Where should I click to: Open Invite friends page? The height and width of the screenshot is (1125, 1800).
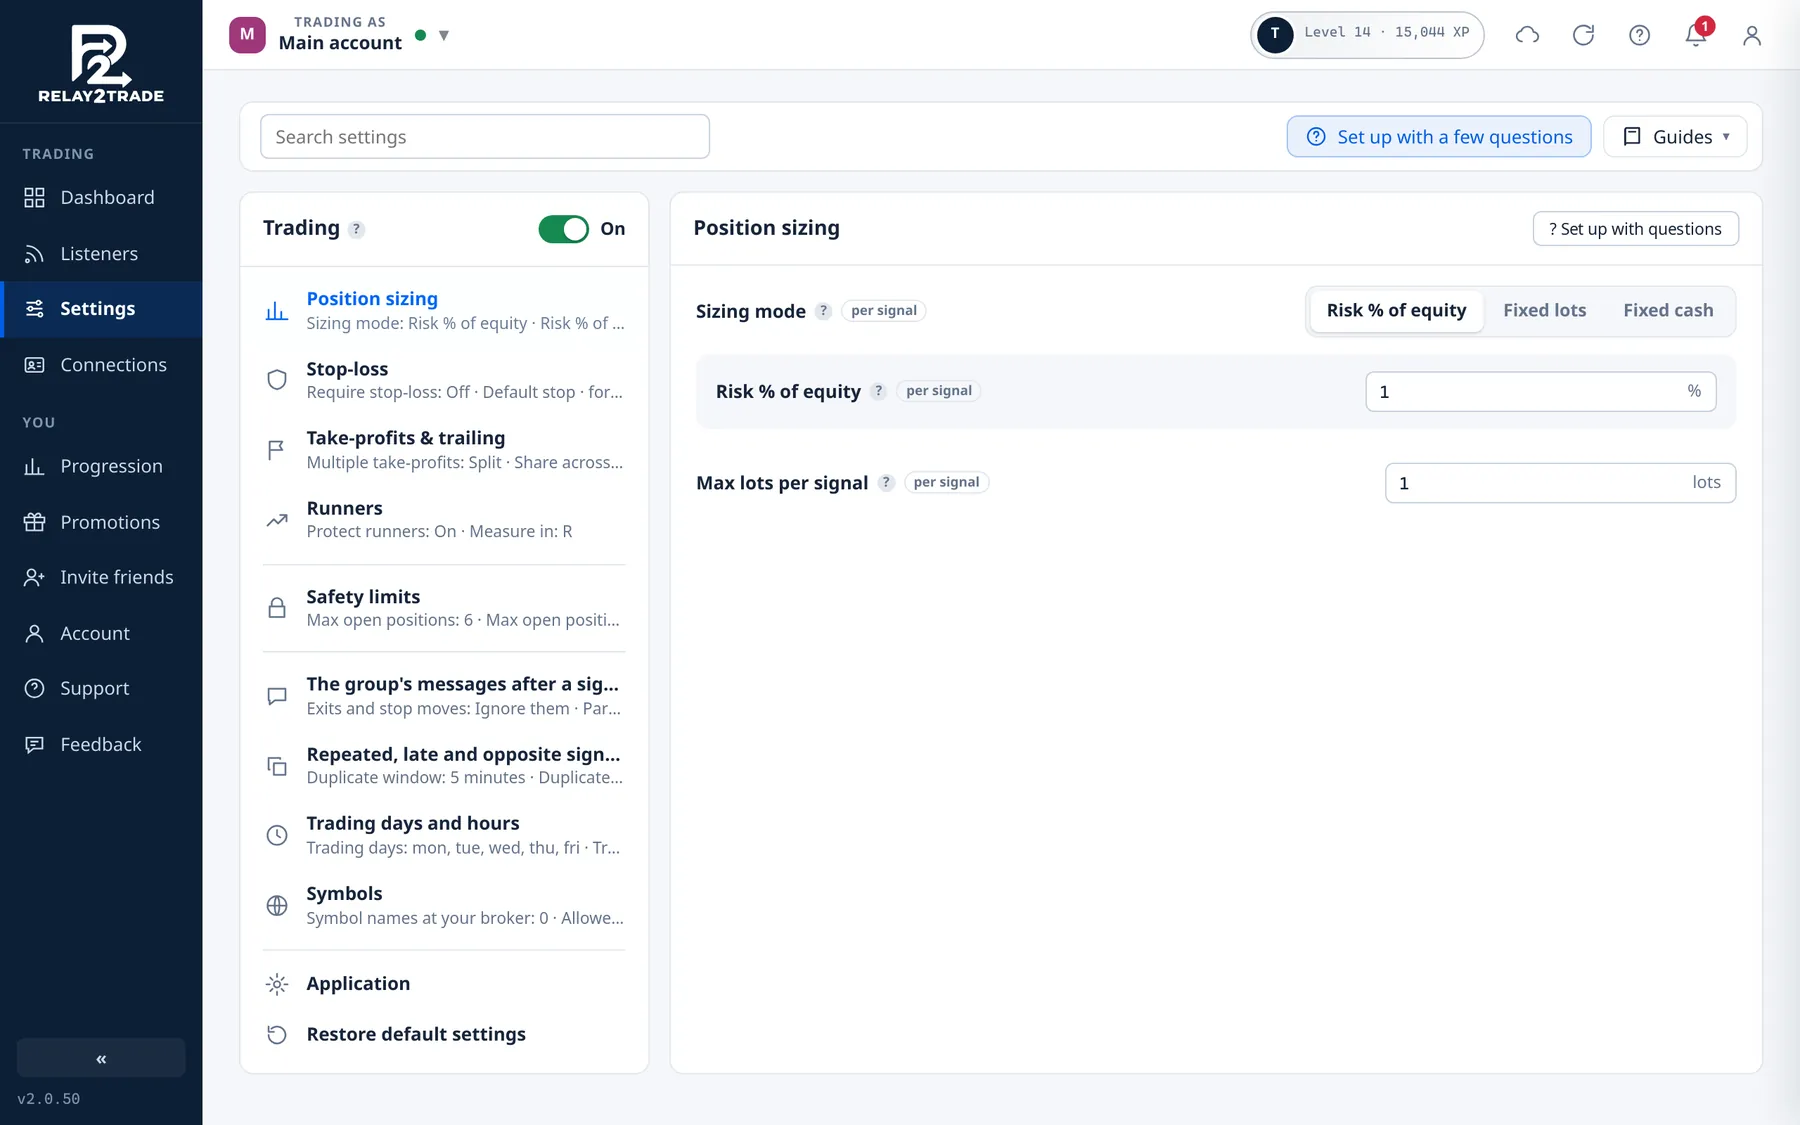click(101, 577)
